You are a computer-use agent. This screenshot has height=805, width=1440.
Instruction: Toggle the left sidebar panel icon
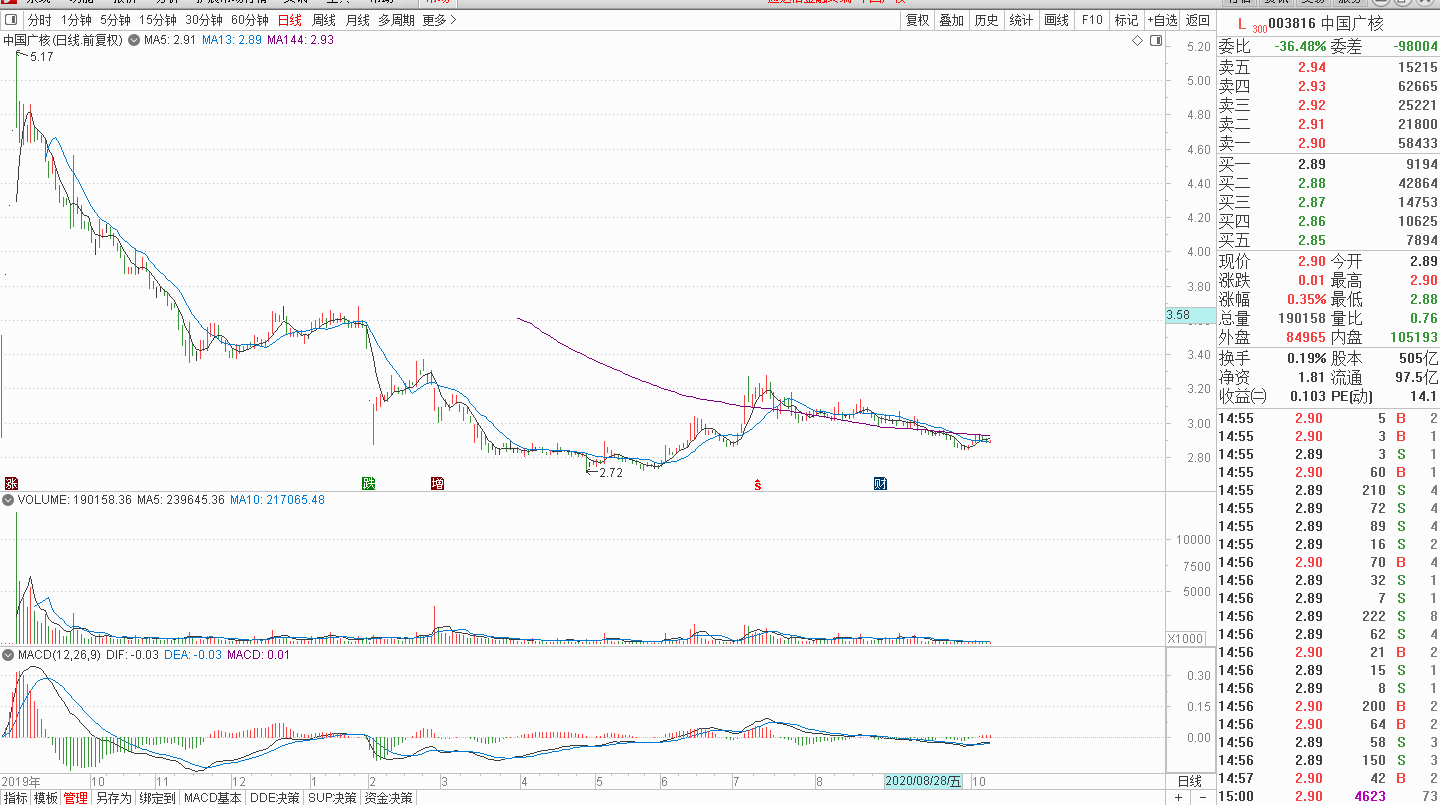pyautogui.click(x=11, y=20)
